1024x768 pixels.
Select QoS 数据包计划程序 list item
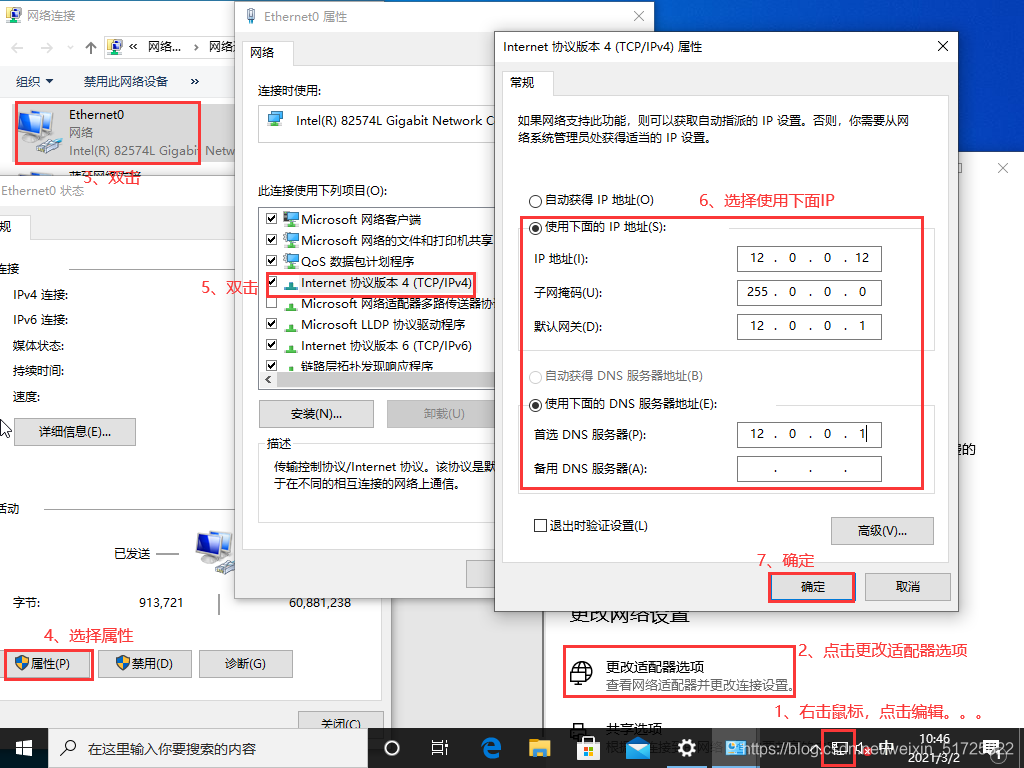tap(357, 261)
